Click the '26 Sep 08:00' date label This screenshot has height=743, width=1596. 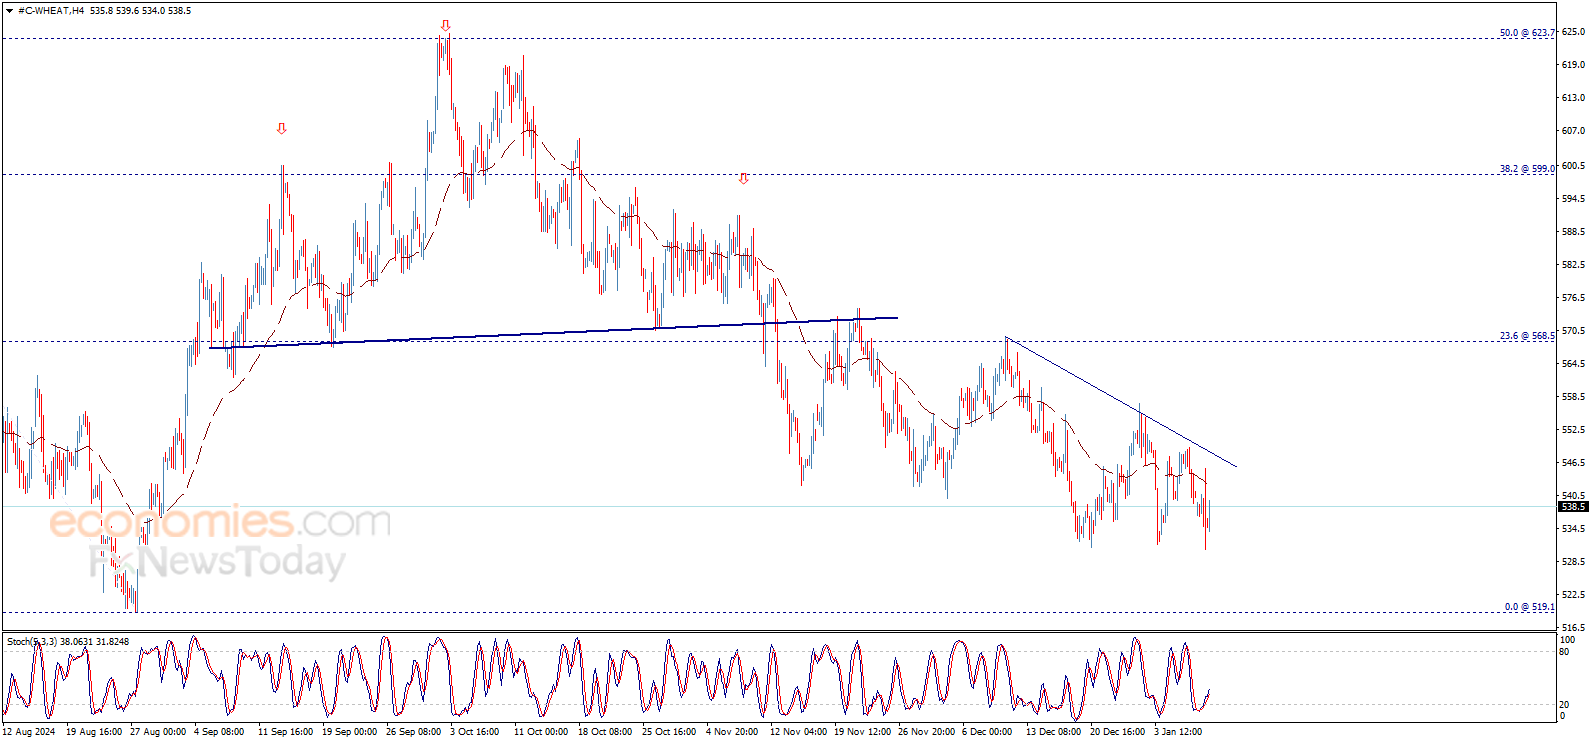(x=414, y=732)
